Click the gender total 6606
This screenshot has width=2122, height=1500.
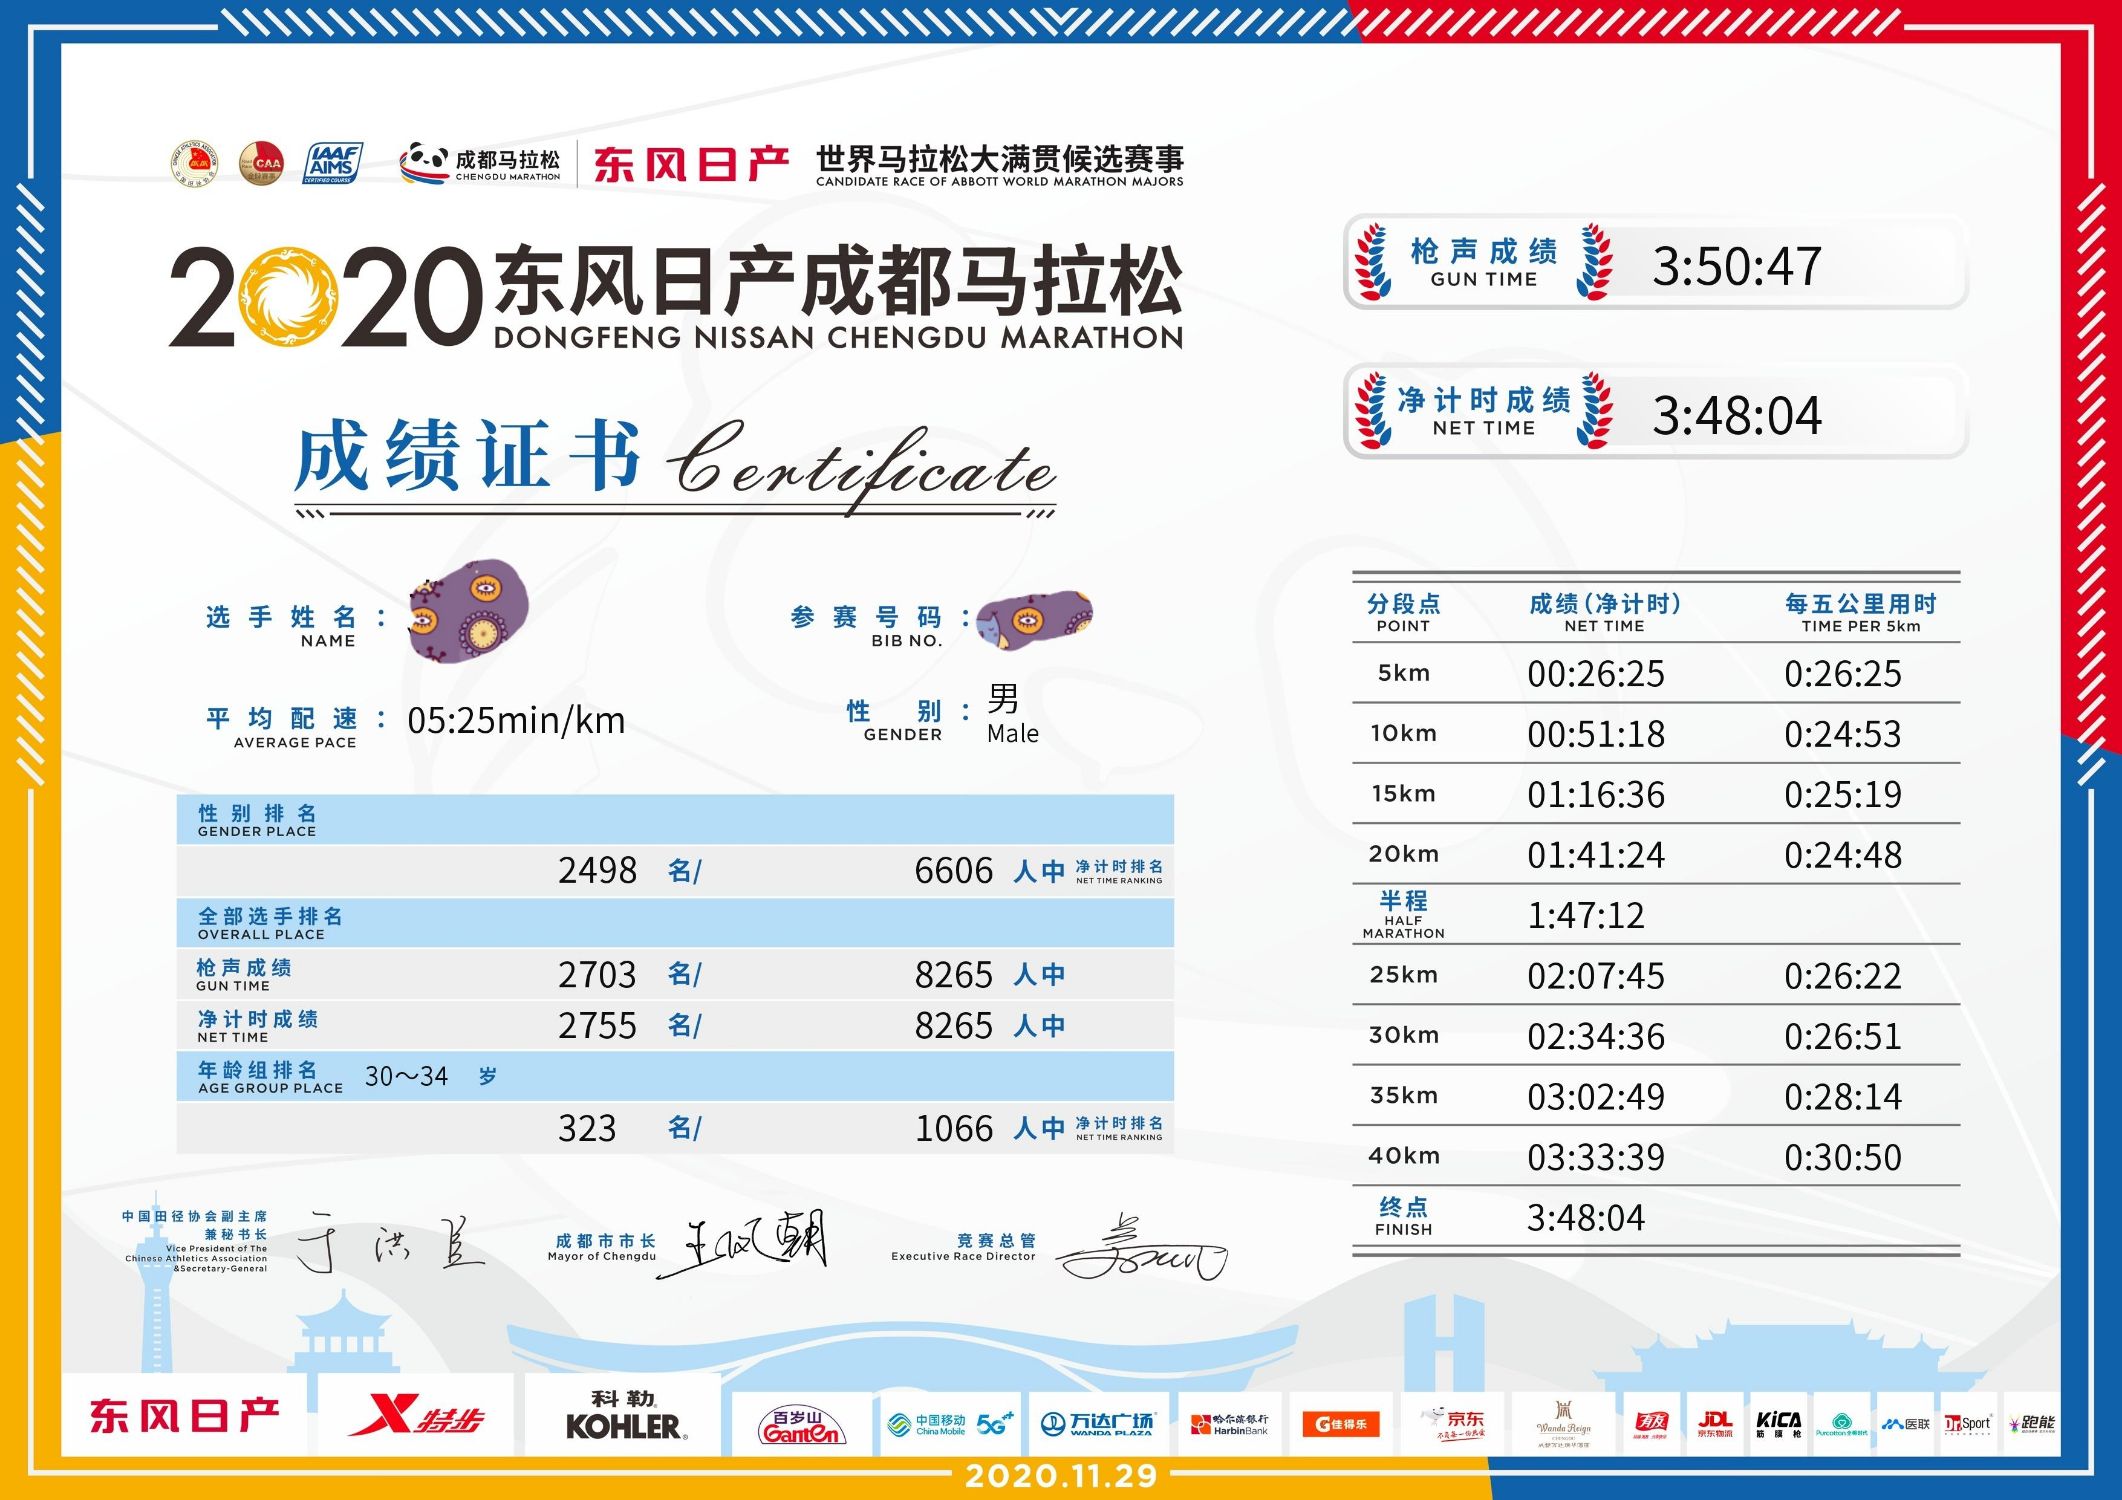tap(954, 871)
